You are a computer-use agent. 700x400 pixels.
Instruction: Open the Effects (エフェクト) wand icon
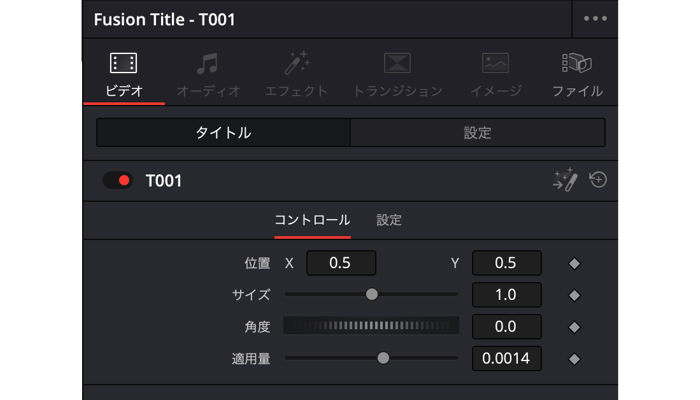(x=296, y=62)
